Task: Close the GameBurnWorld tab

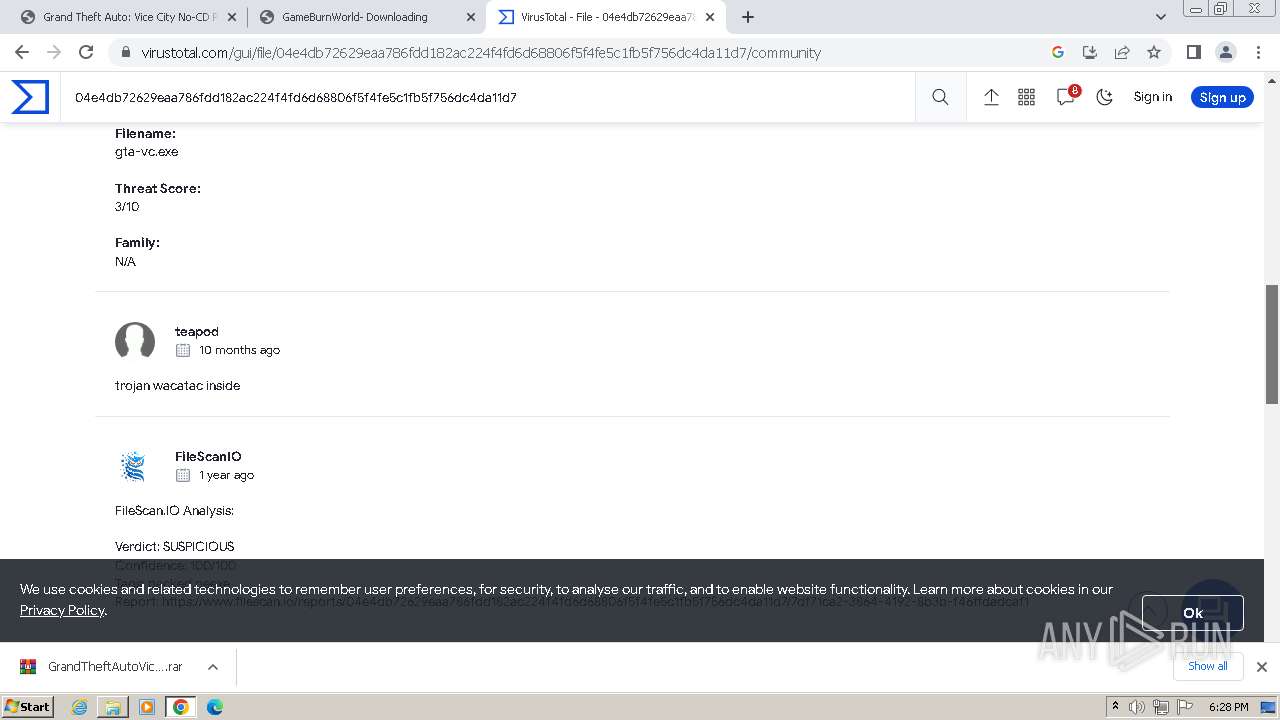Action: pyautogui.click(x=471, y=17)
